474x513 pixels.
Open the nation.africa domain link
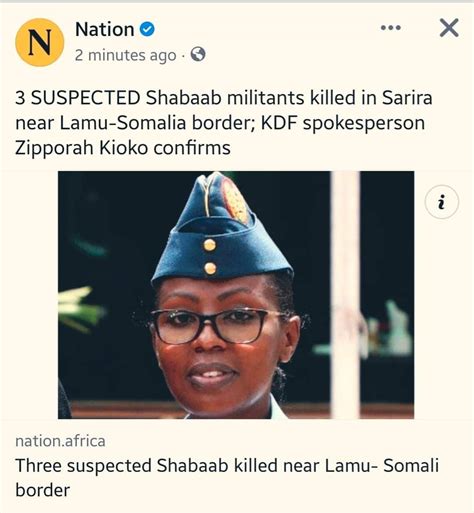(x=60, y=441)
